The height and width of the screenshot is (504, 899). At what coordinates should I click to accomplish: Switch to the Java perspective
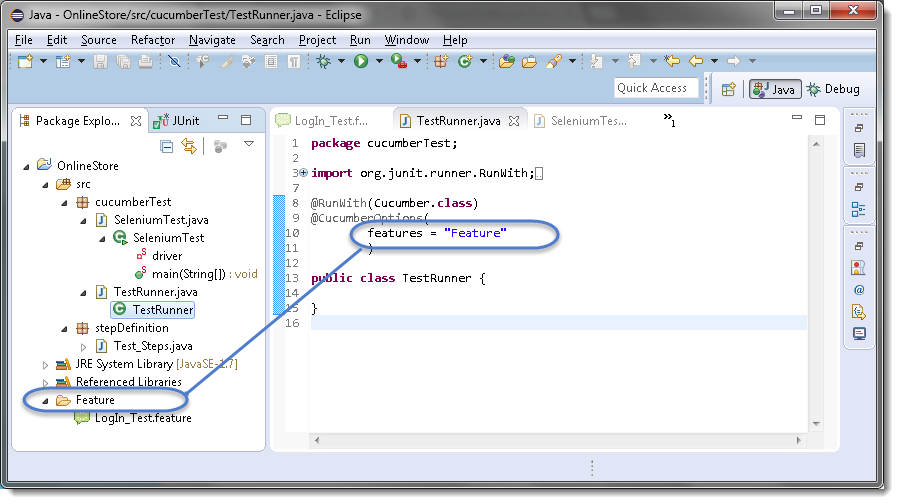point(775,89)
